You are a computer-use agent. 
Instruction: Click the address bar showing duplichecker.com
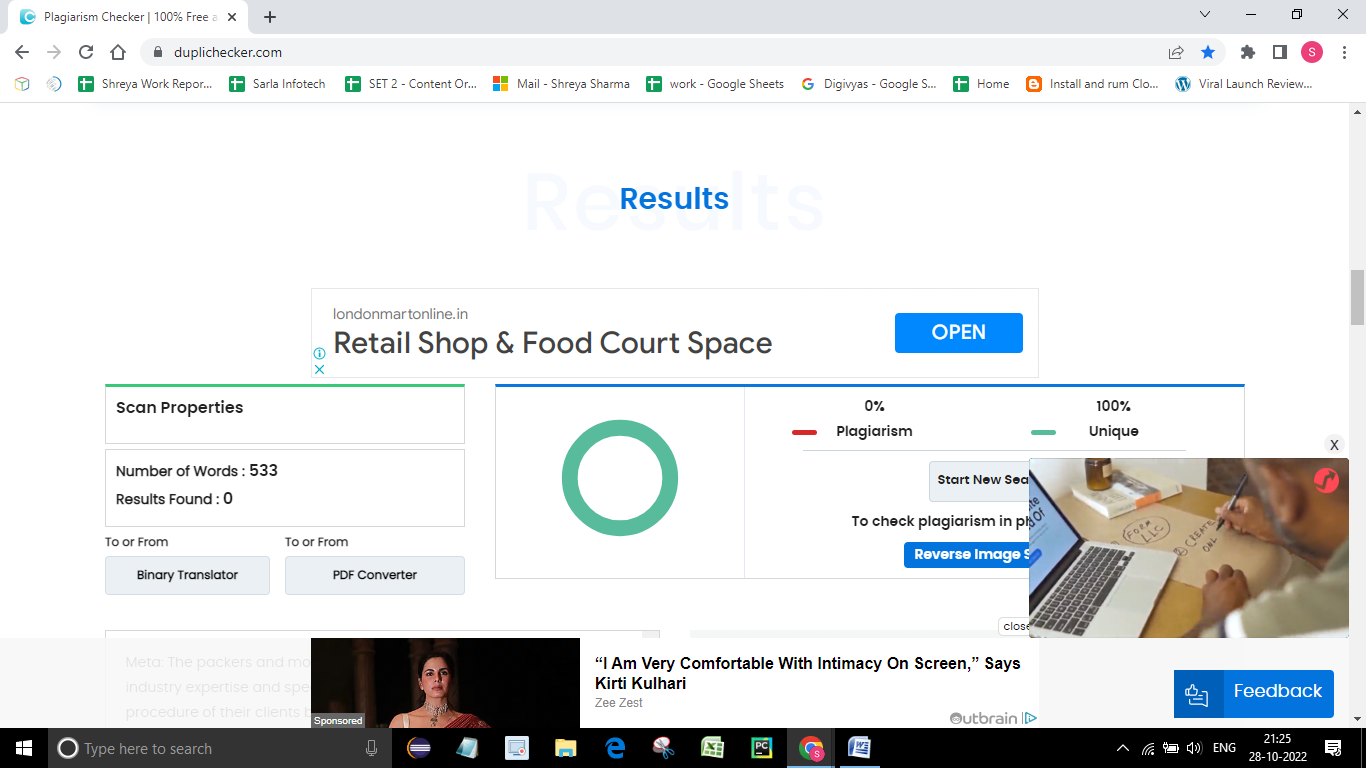click(650, 52)
